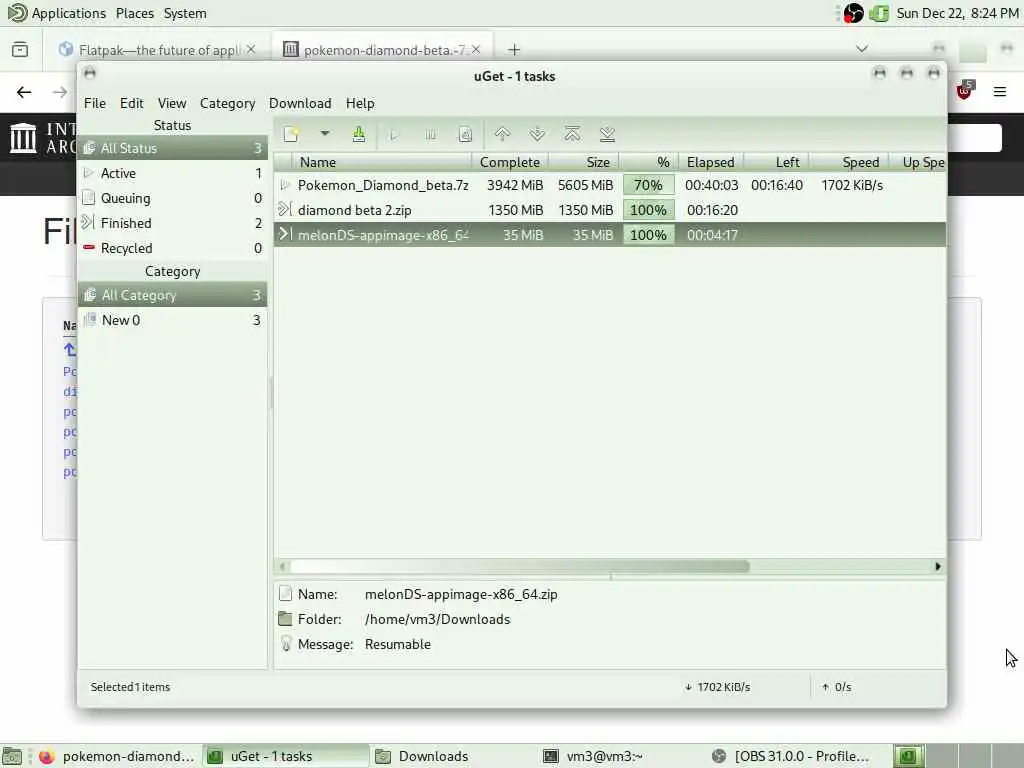Click the uGet tray icon in top panel
1024x768 pixels.
point(879,13)
